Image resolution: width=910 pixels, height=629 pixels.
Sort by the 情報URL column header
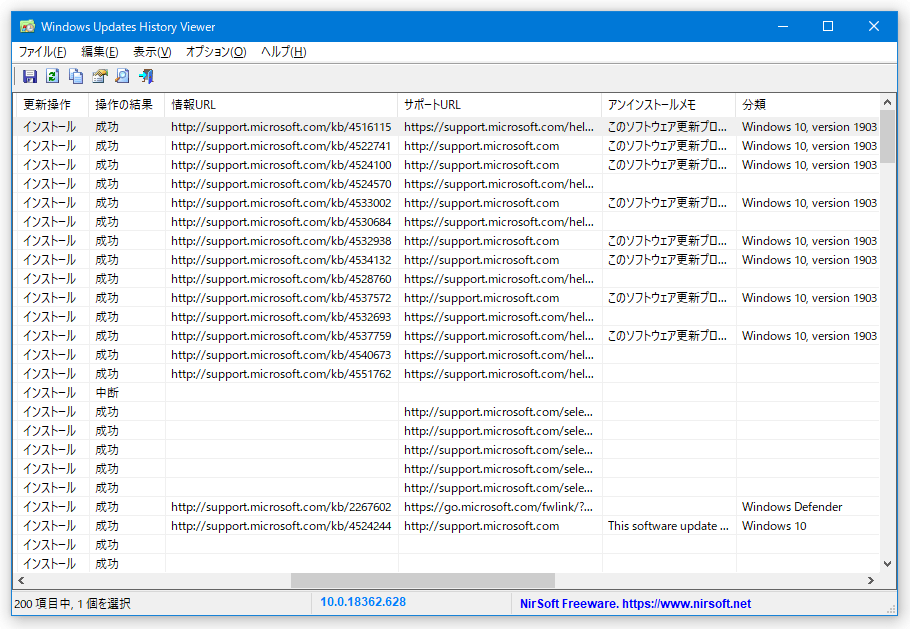pos(281,105)
